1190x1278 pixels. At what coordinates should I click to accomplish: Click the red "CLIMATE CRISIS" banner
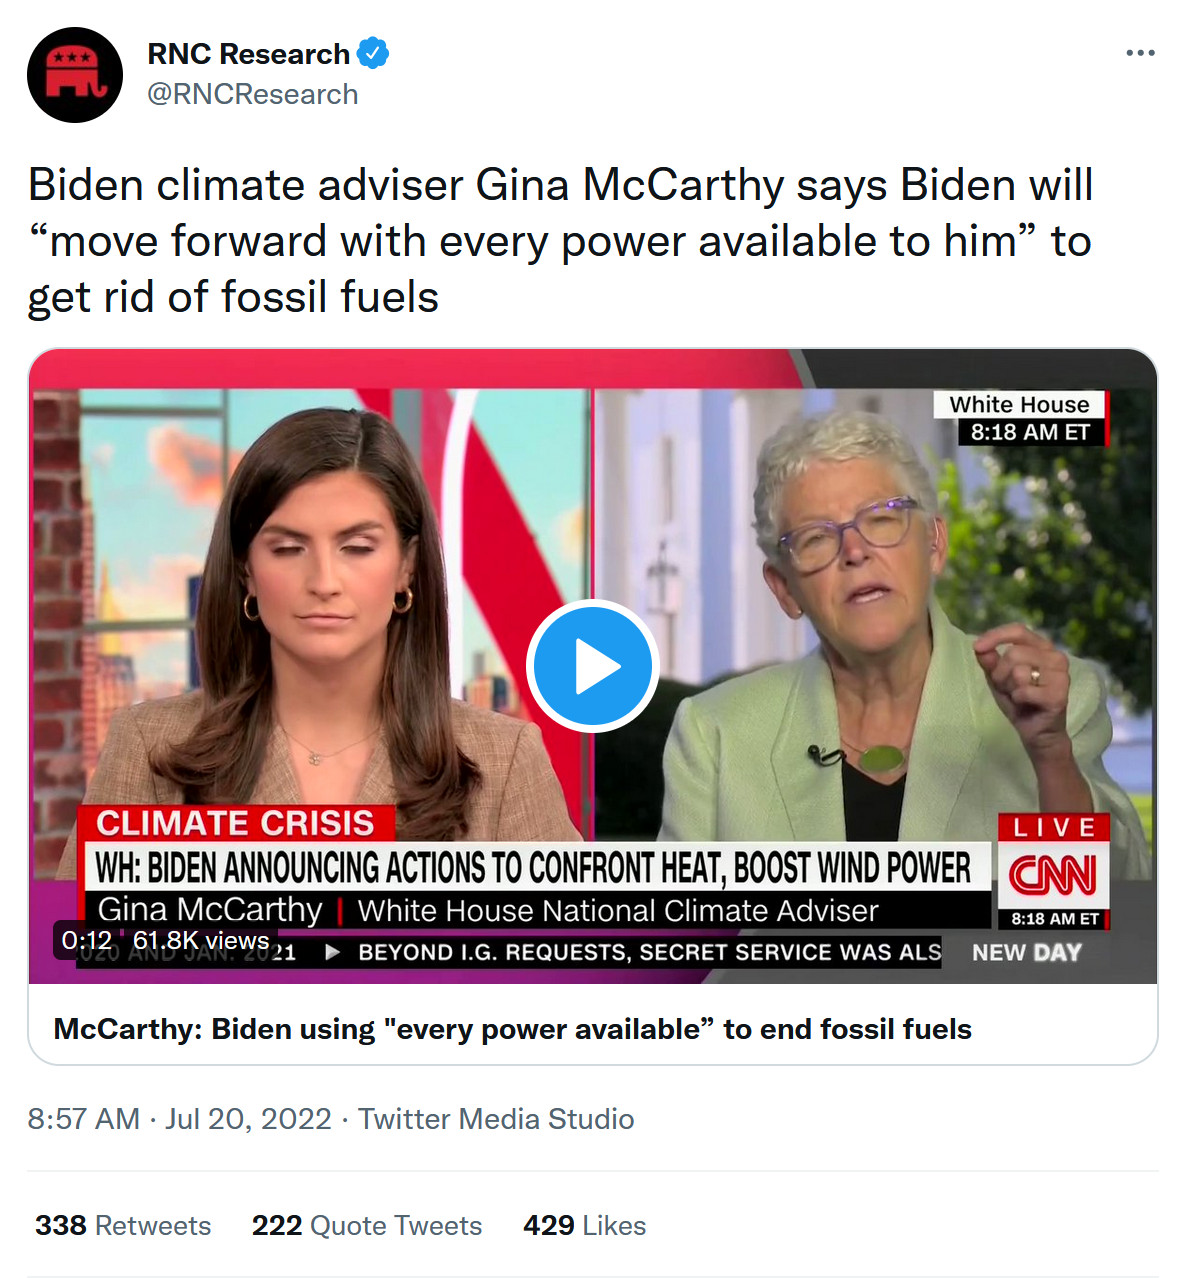(x=235, y=823)
